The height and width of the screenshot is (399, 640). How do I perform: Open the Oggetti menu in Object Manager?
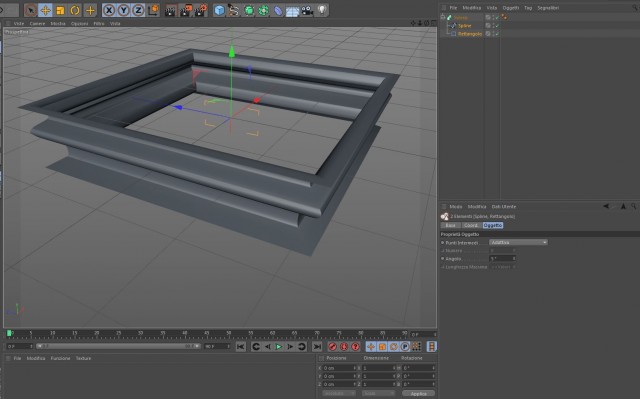(510, 8)
